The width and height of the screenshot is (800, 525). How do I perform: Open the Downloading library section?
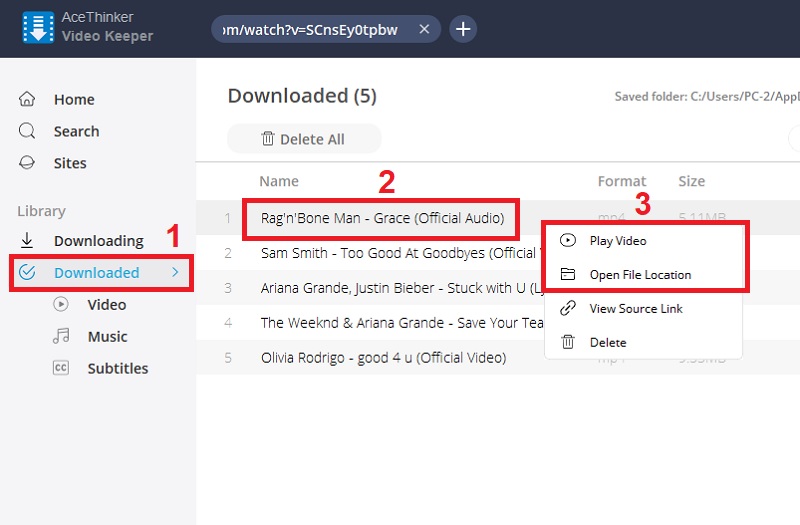(x=98, y=241)
